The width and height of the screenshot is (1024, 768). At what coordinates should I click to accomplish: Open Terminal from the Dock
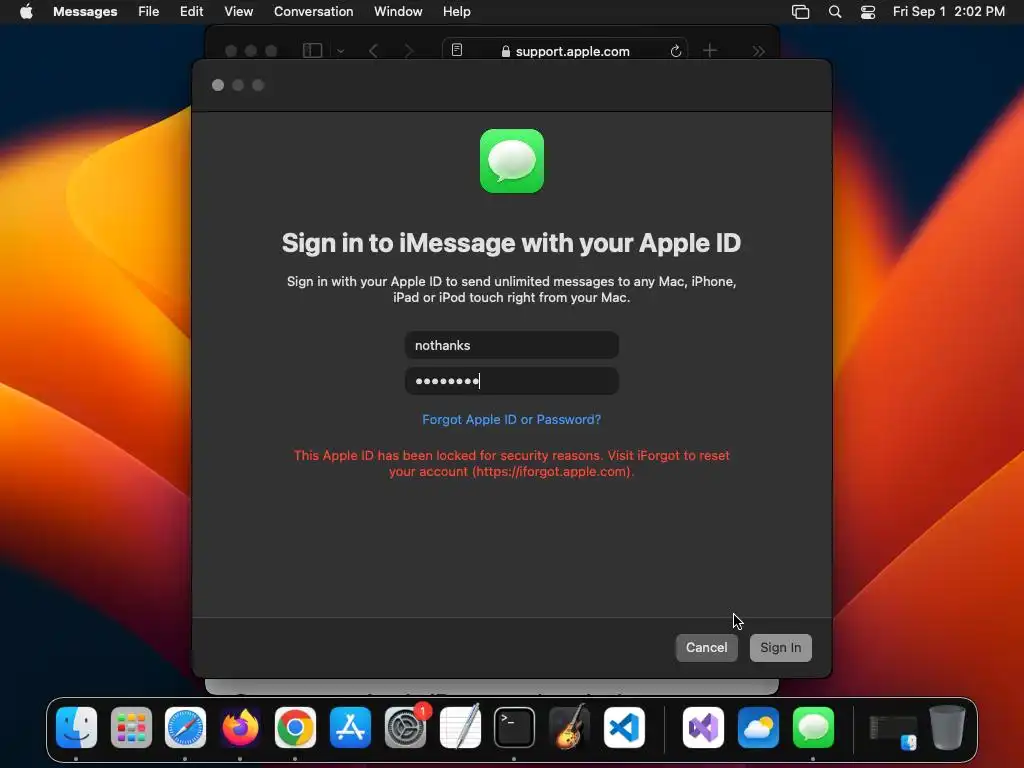click(514, 727)
